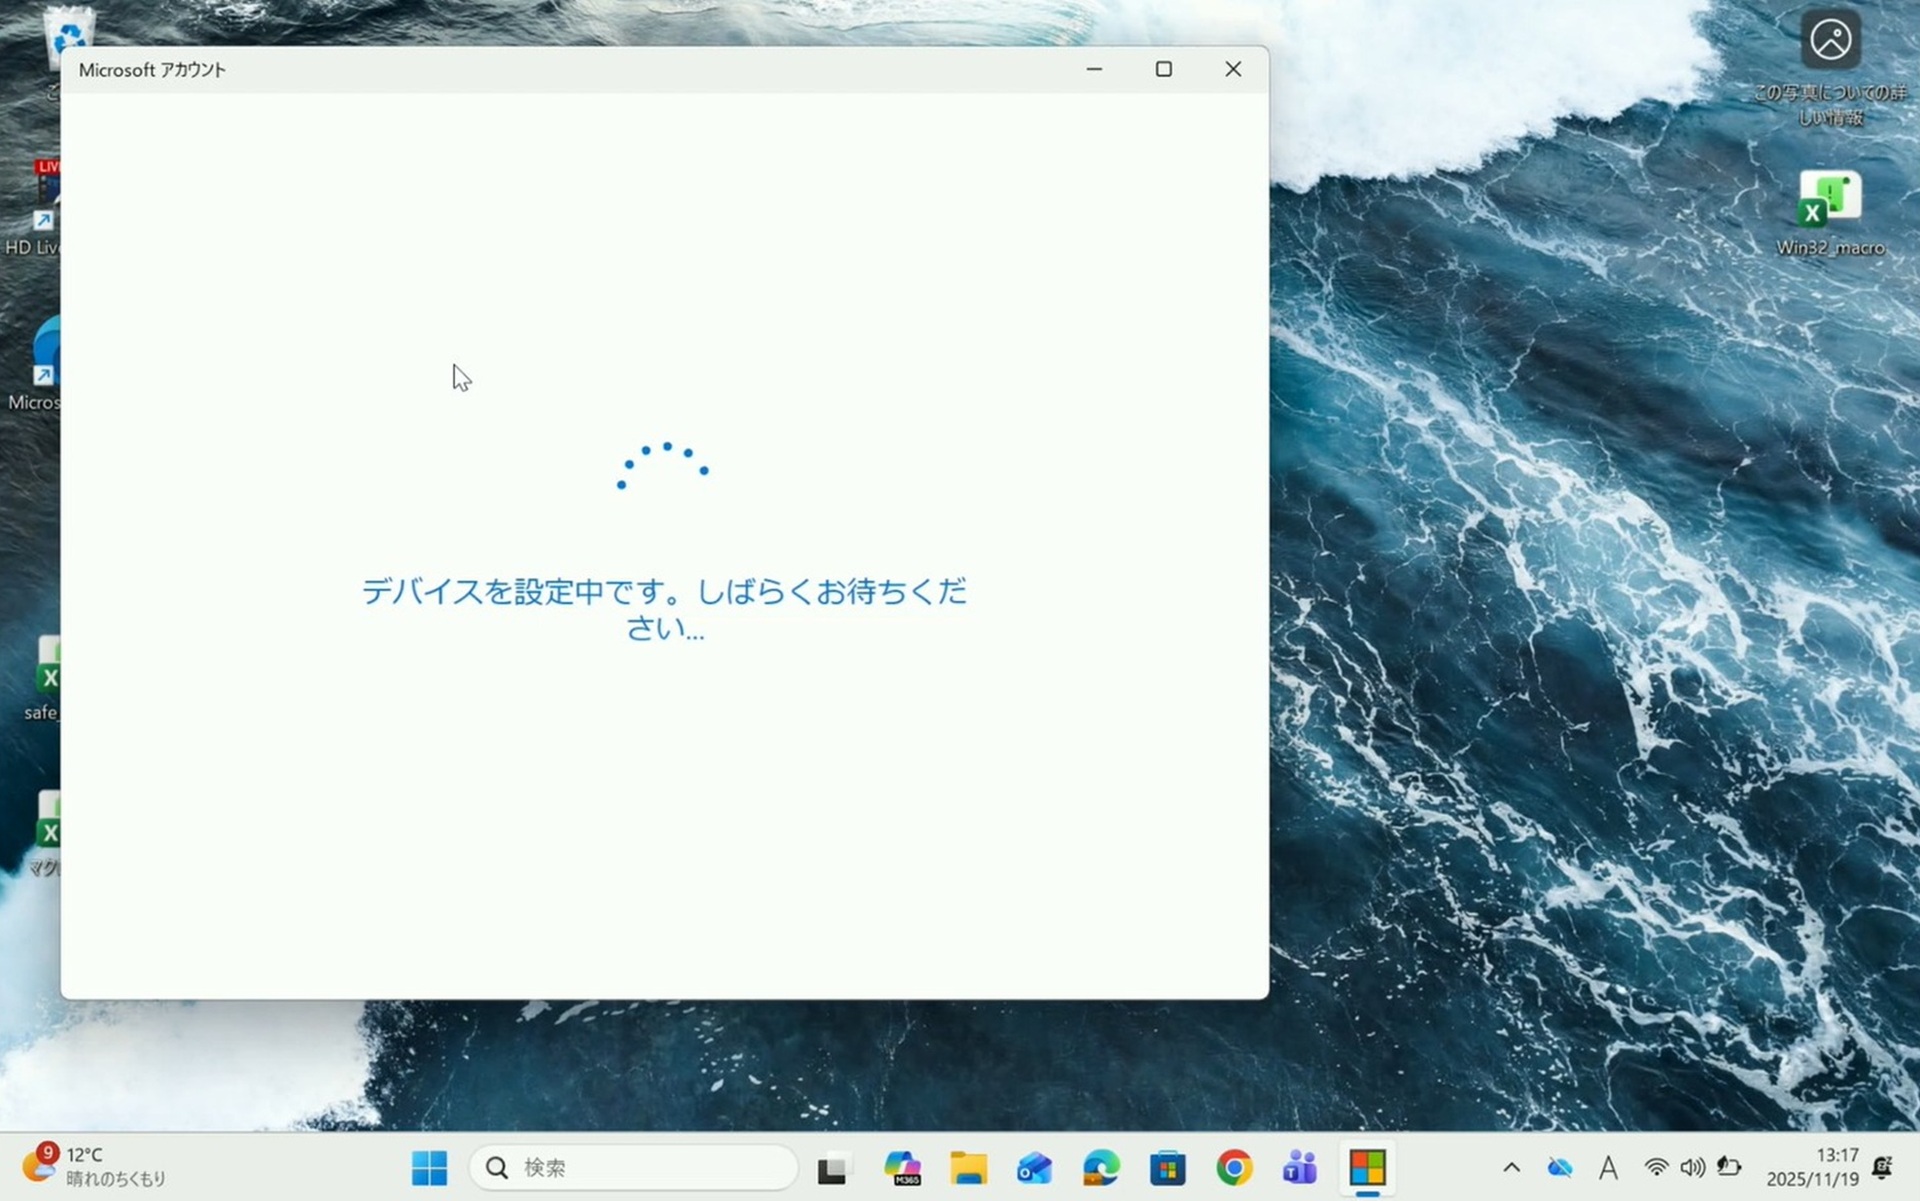Launch Microsoft Edge from taskbar
The height and width of the screenshot is (1201, 1920).
click(1101, 1167)
